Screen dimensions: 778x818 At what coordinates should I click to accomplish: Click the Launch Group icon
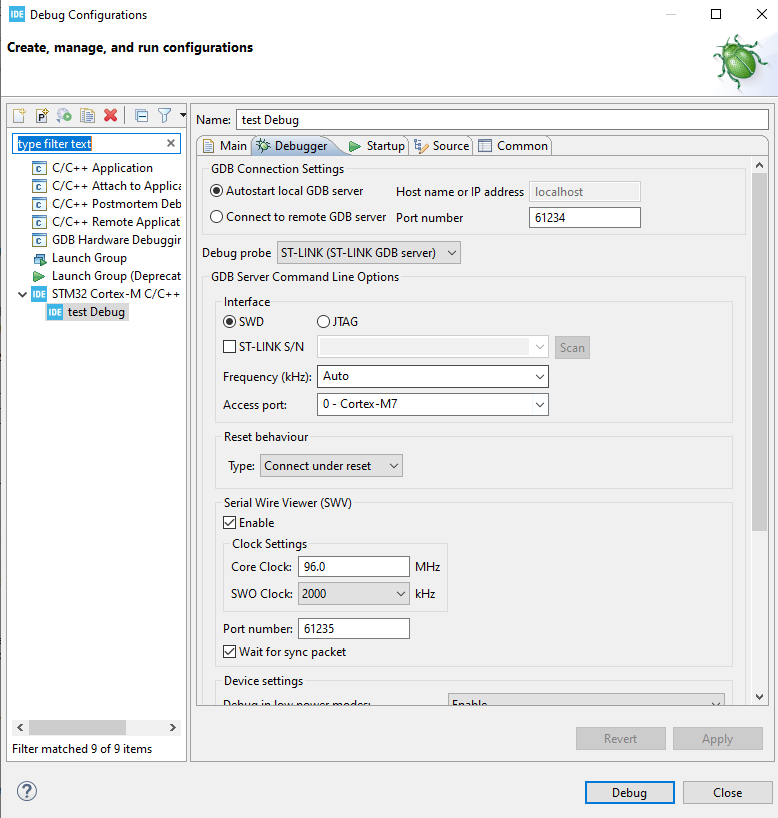[x=40, y=258]
